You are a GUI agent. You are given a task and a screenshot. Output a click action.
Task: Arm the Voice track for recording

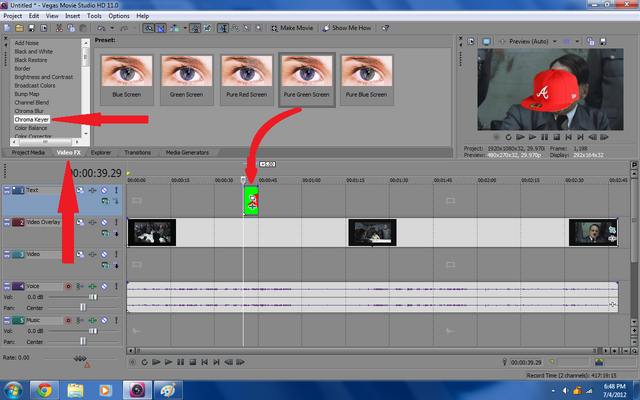[68, 287]
